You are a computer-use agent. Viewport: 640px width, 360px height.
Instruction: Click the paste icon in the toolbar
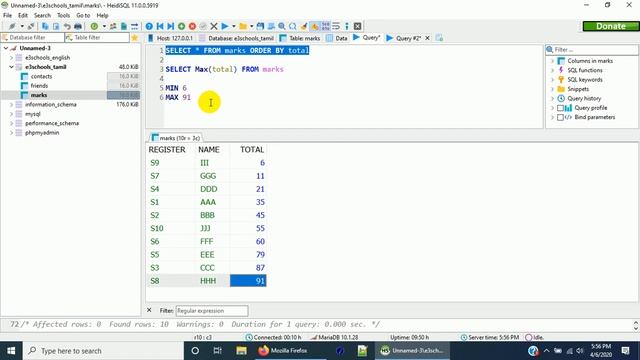pos(56,26)
